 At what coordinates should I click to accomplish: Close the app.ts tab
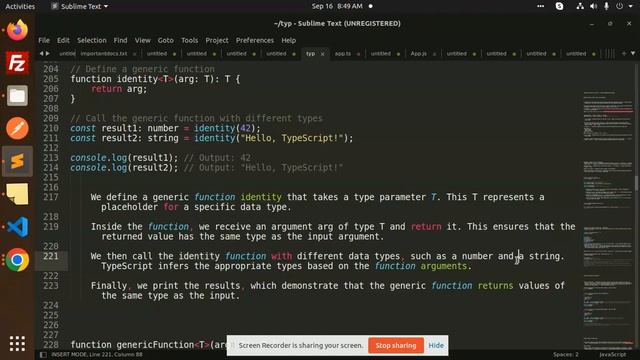coord(358,54)
